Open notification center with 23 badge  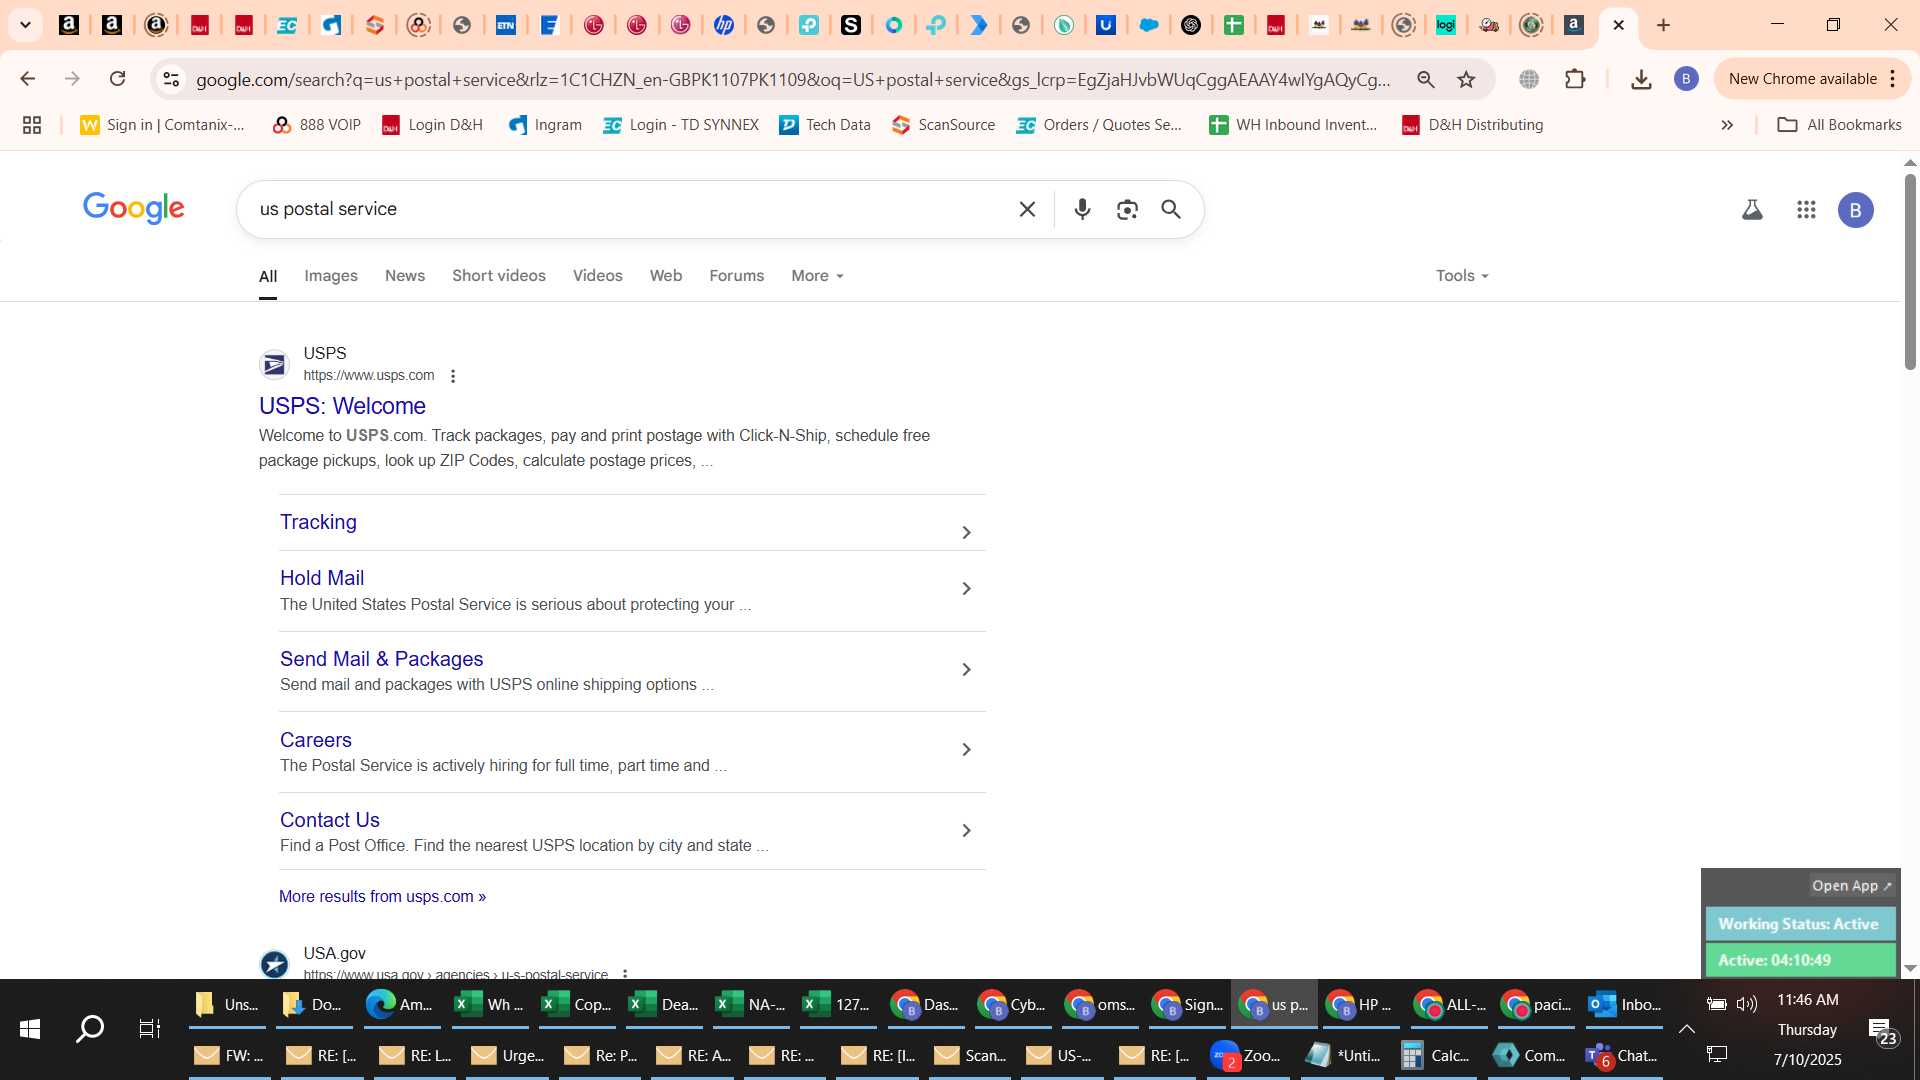tap(1882, 1030)
